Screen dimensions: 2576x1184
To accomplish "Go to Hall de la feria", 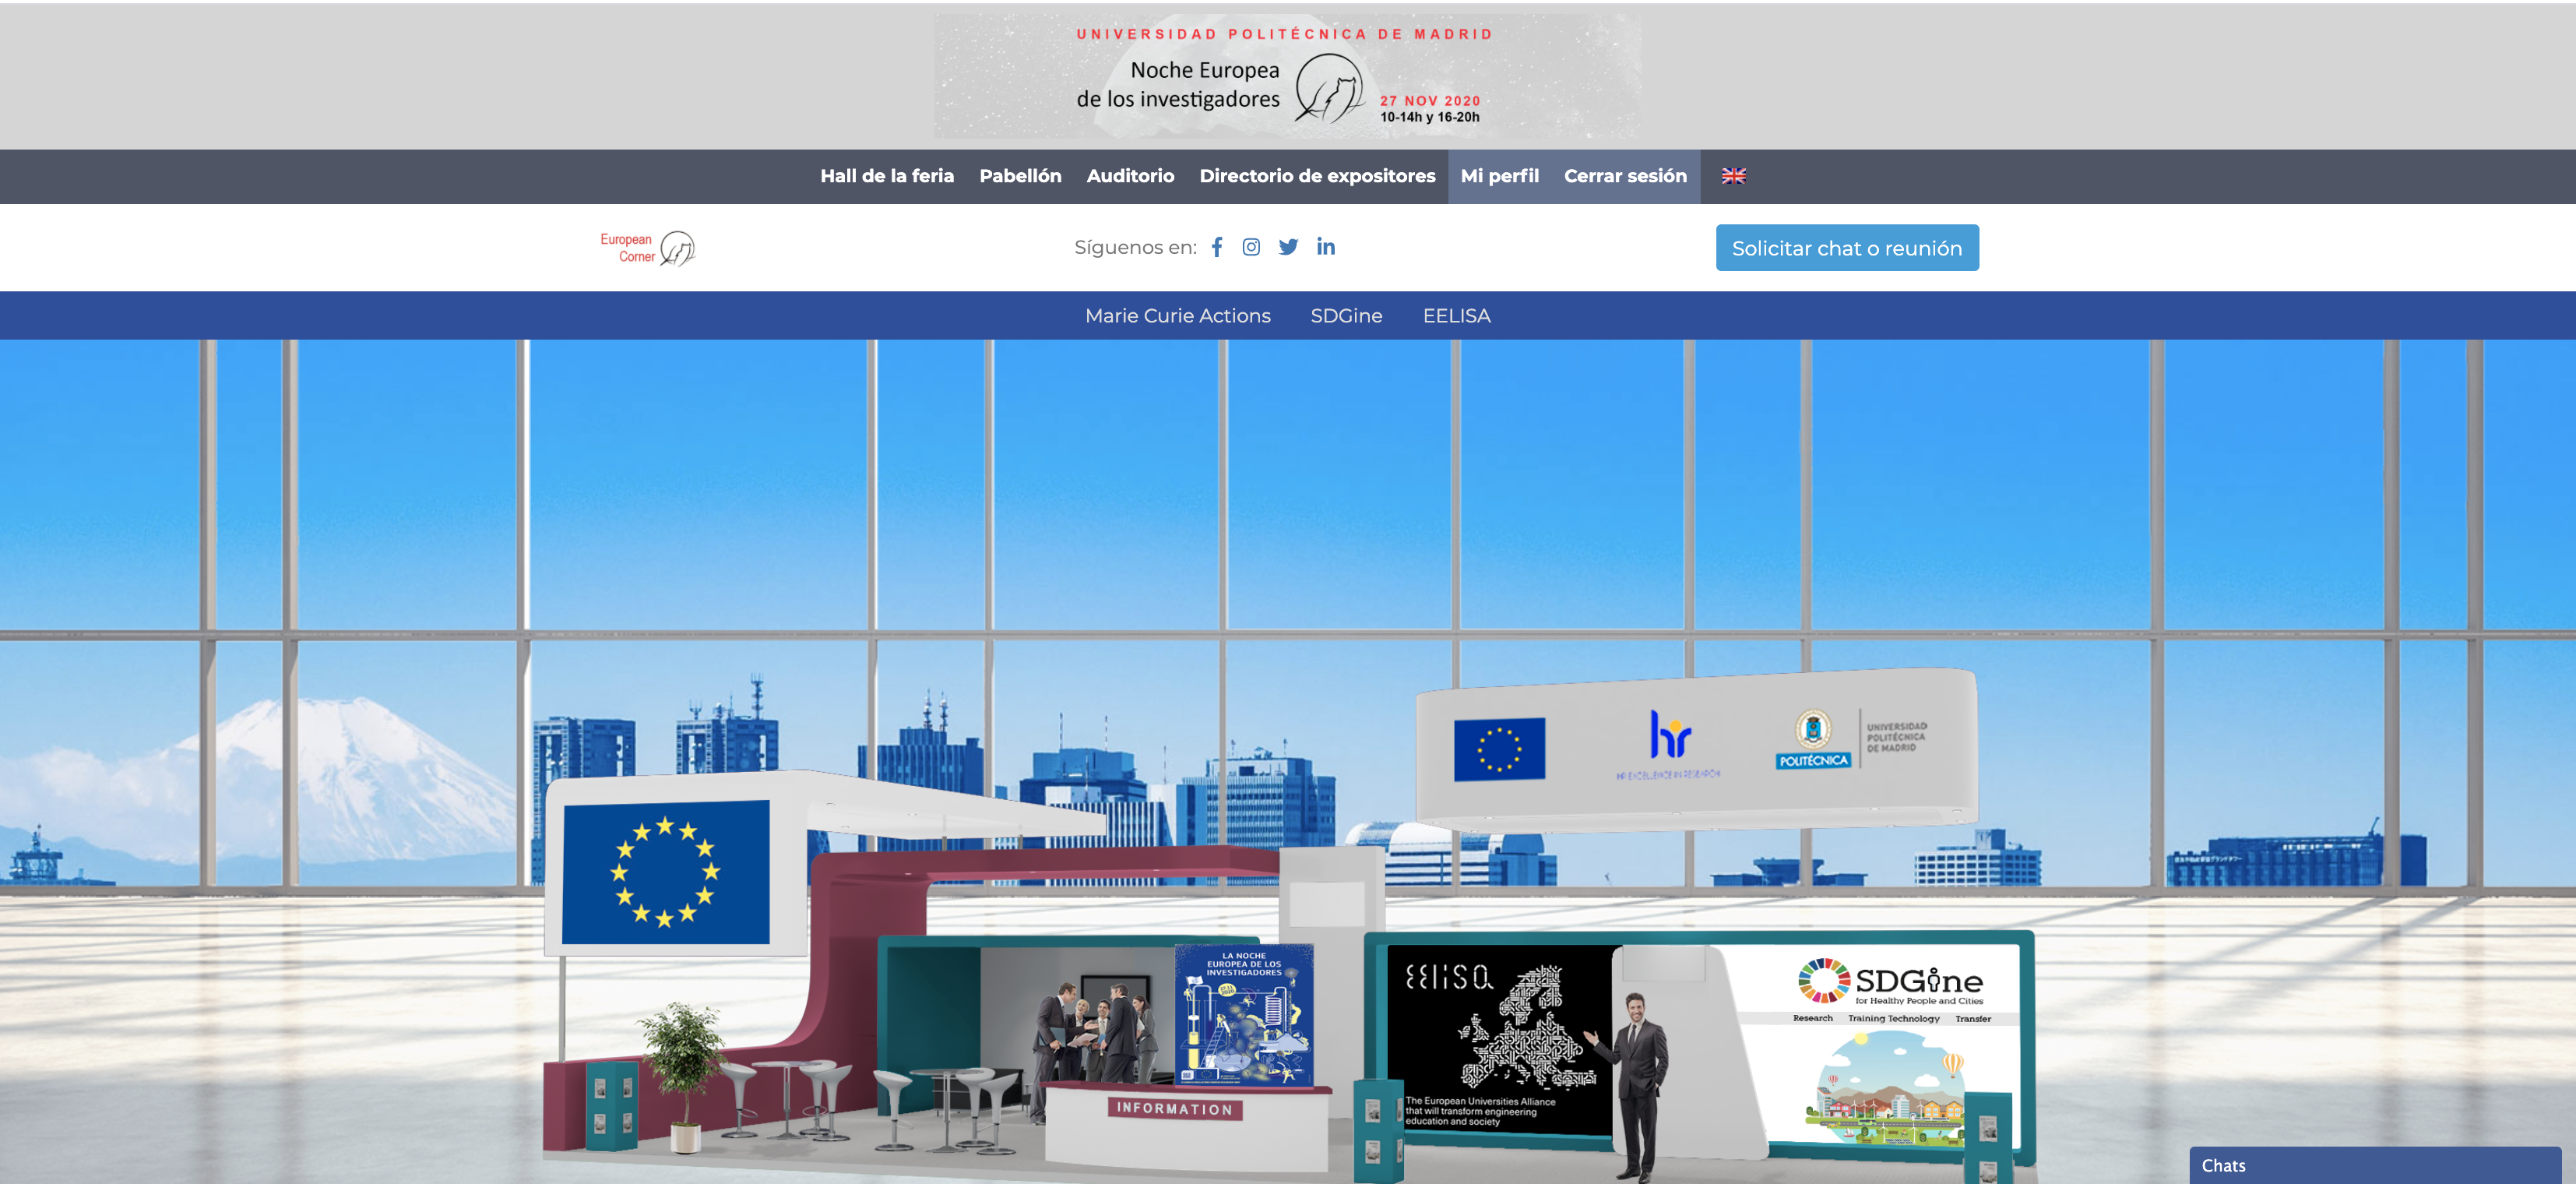I will (x=886, y=176).
